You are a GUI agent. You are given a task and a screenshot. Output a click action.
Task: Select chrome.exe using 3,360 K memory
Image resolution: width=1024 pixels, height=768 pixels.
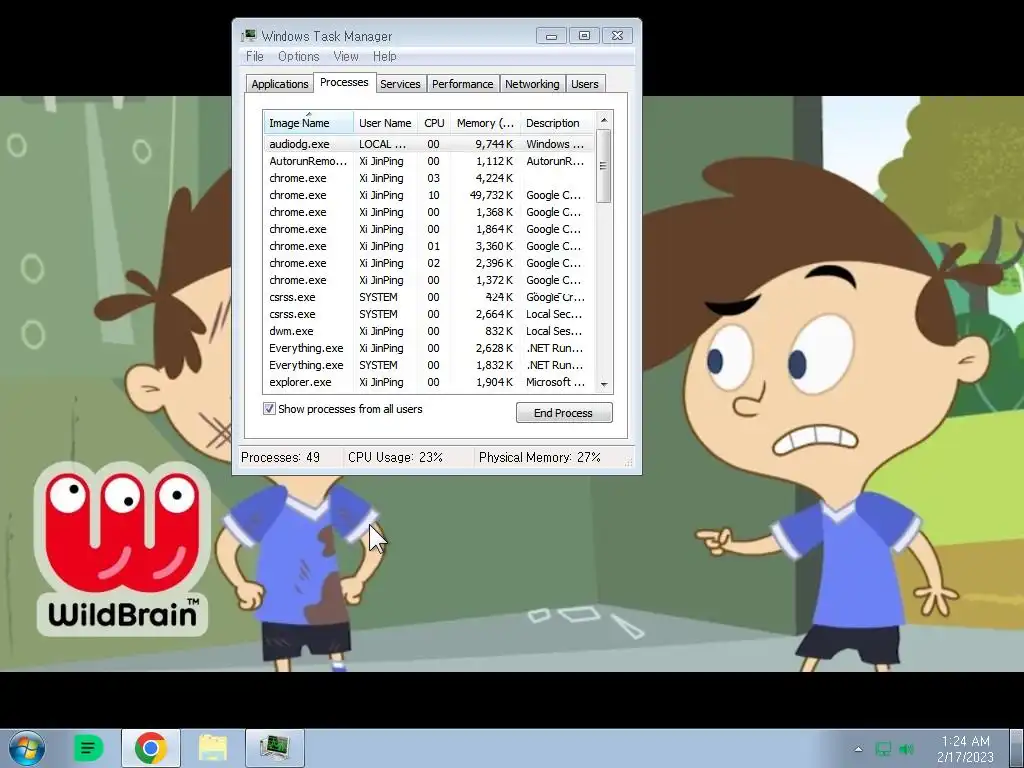tap(429, 246)
